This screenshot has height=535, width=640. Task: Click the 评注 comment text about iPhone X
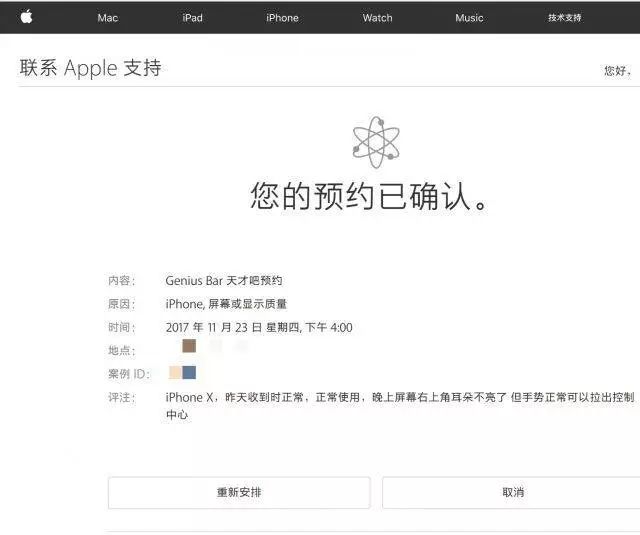tap(400, 406)
